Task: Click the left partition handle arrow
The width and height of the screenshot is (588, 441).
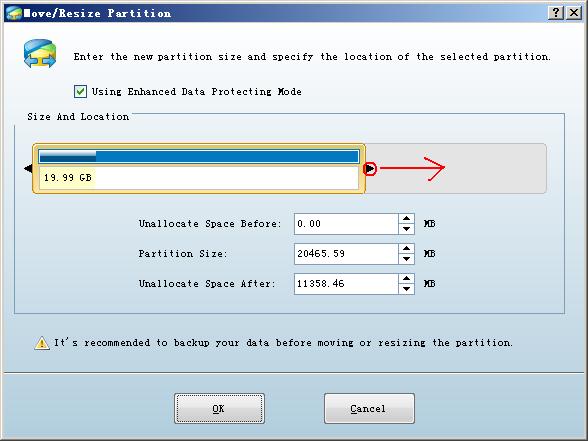Action: [x=28, y=168]
